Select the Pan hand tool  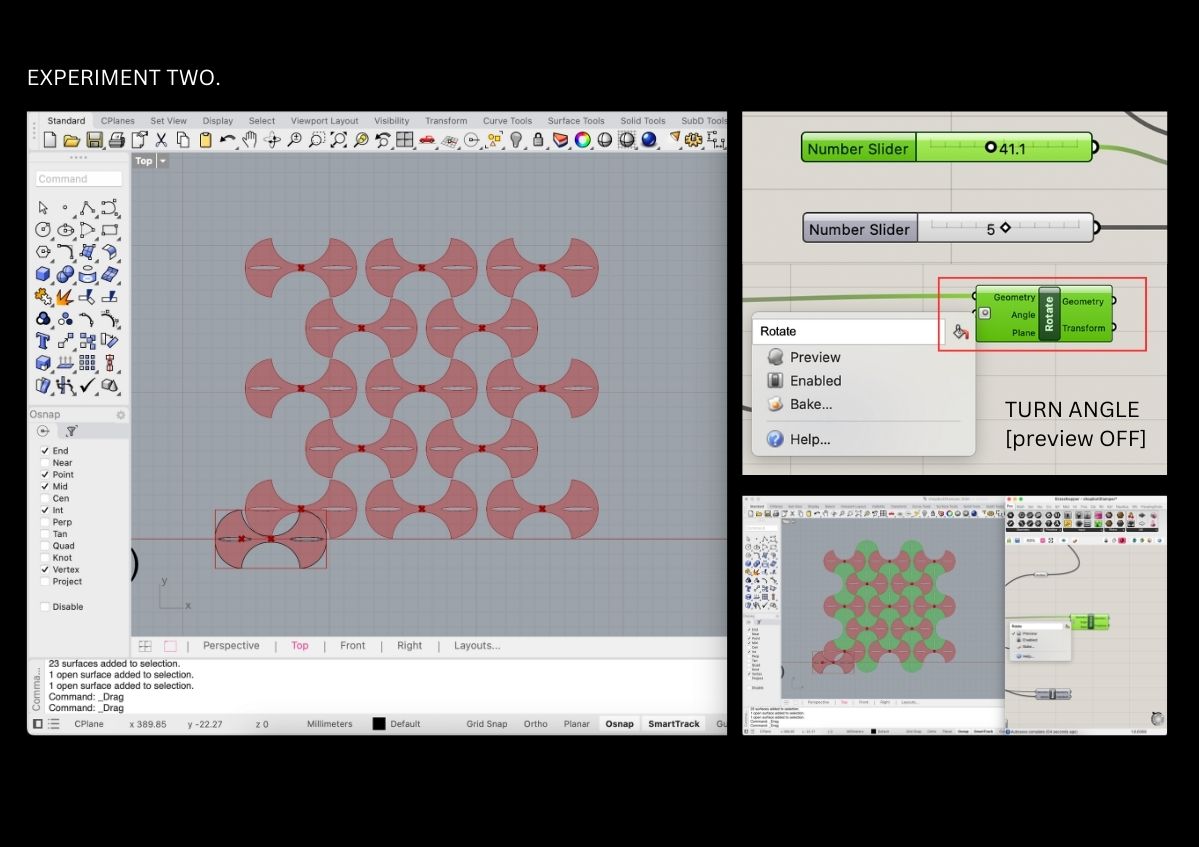tap(249, 140)
